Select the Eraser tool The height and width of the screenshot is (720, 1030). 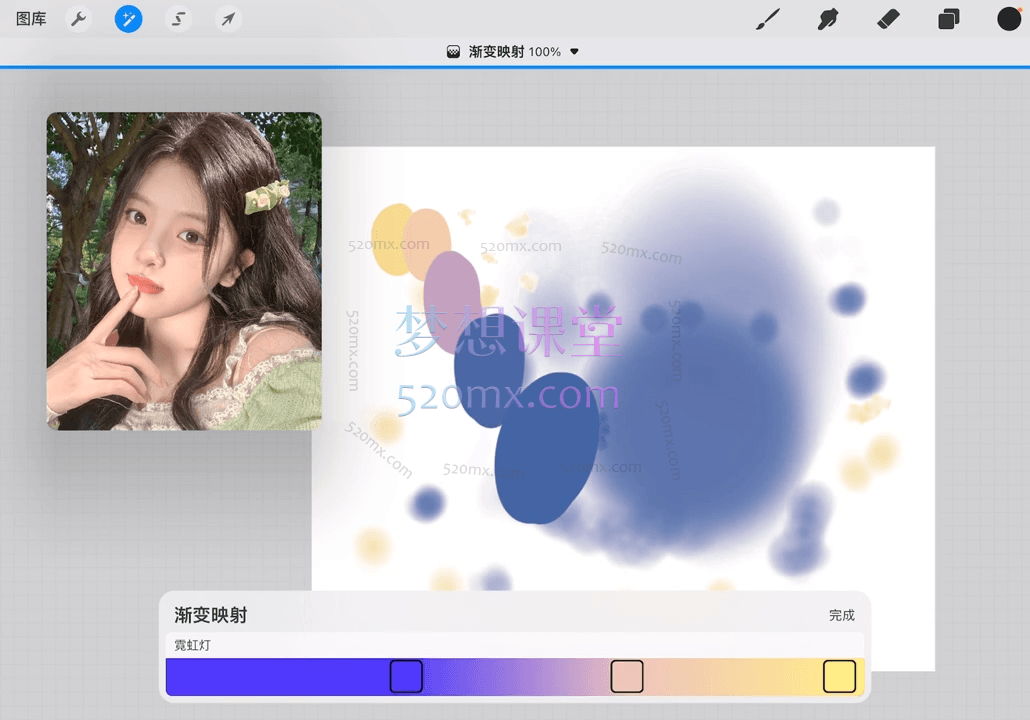[888, 18]
